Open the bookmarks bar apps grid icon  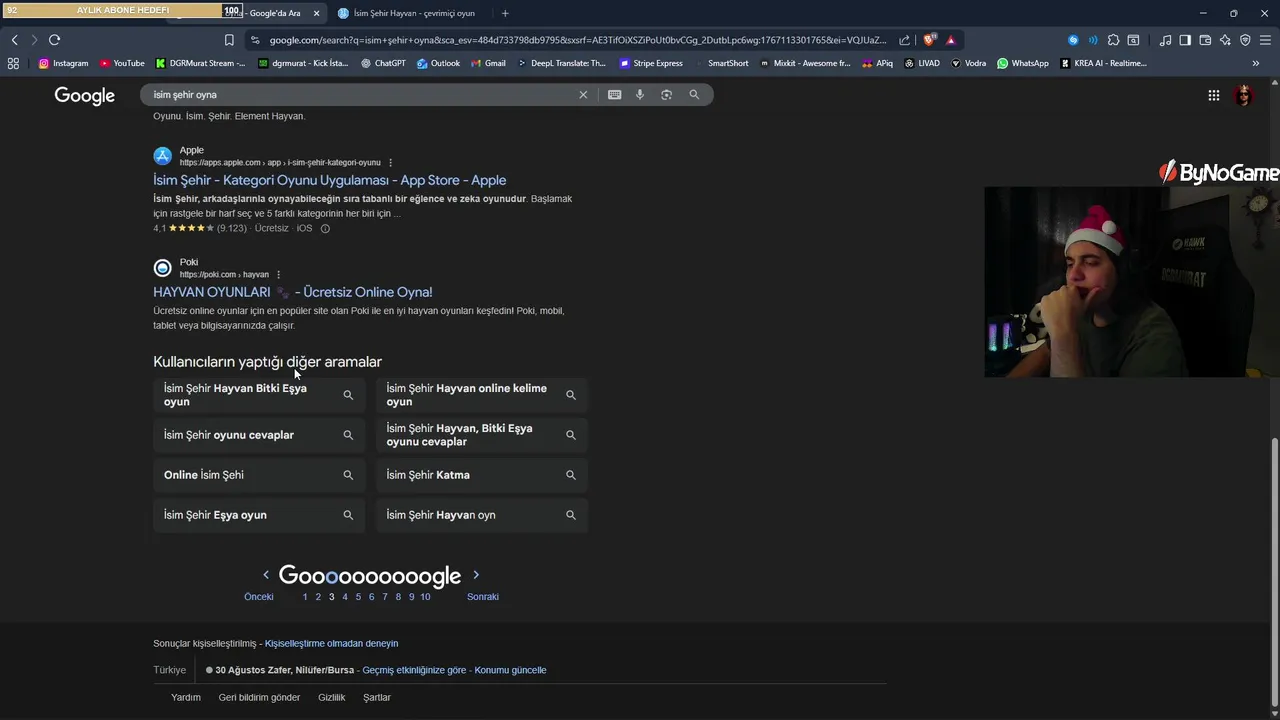coord(13,63)
